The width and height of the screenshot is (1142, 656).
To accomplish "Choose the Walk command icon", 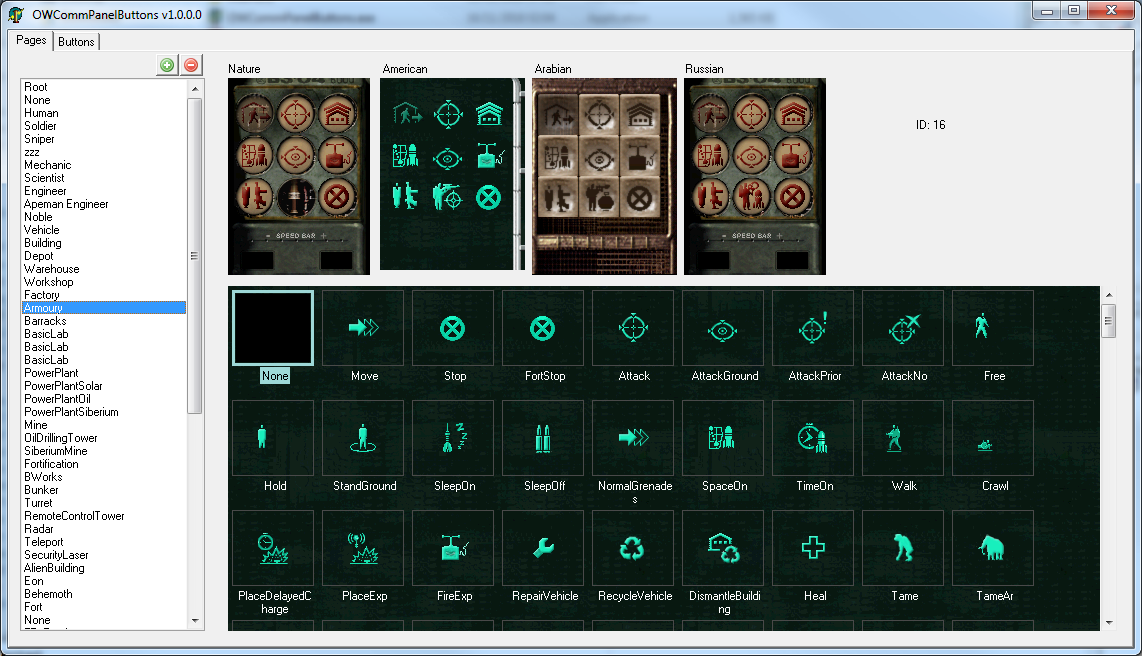I will [903, 438].
